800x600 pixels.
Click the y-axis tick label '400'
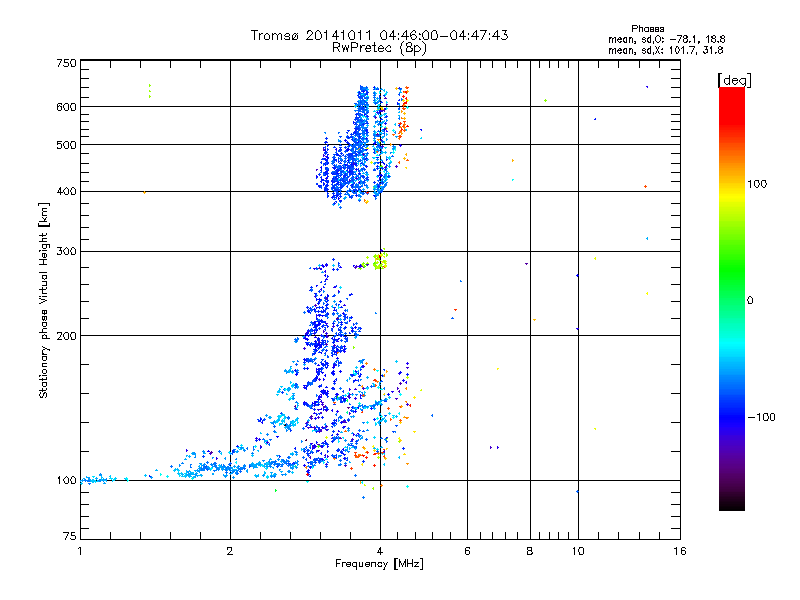(67, 191)
